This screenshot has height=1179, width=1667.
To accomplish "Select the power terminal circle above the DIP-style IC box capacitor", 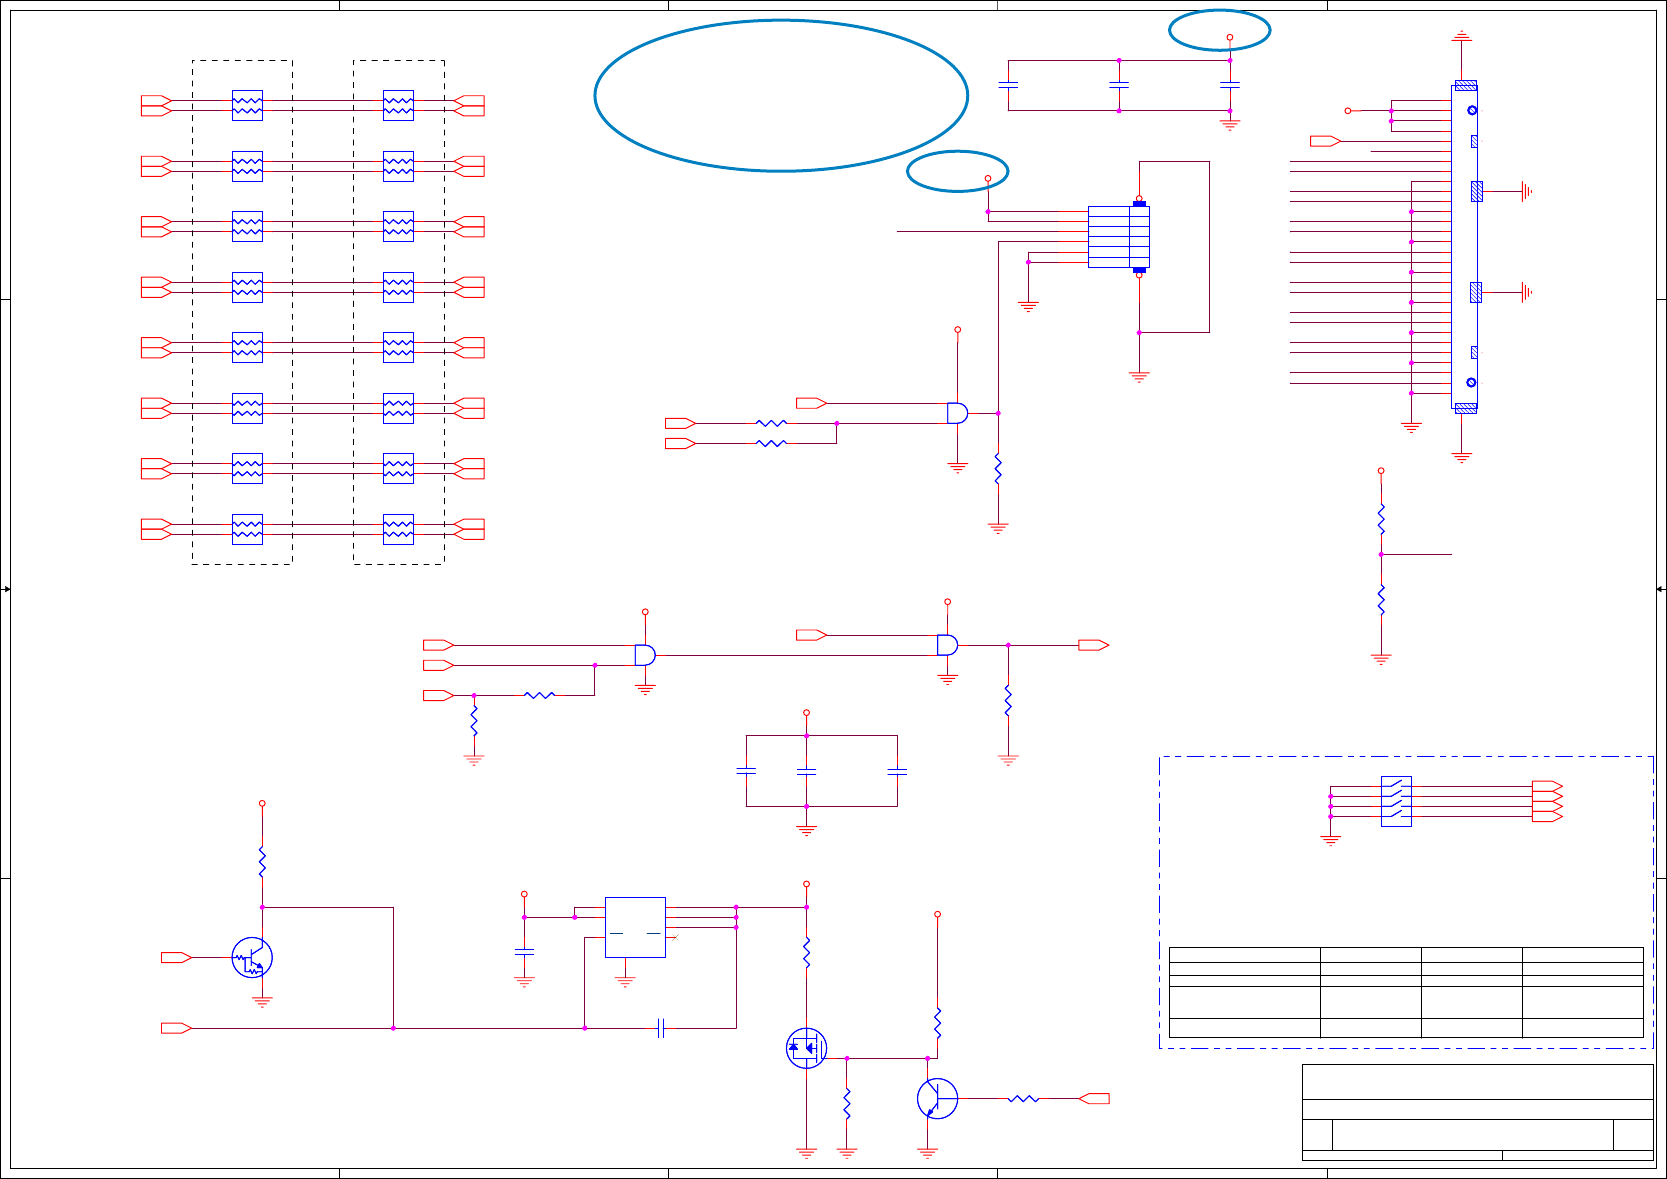I will pyautogui.click(x=524, y=894).
